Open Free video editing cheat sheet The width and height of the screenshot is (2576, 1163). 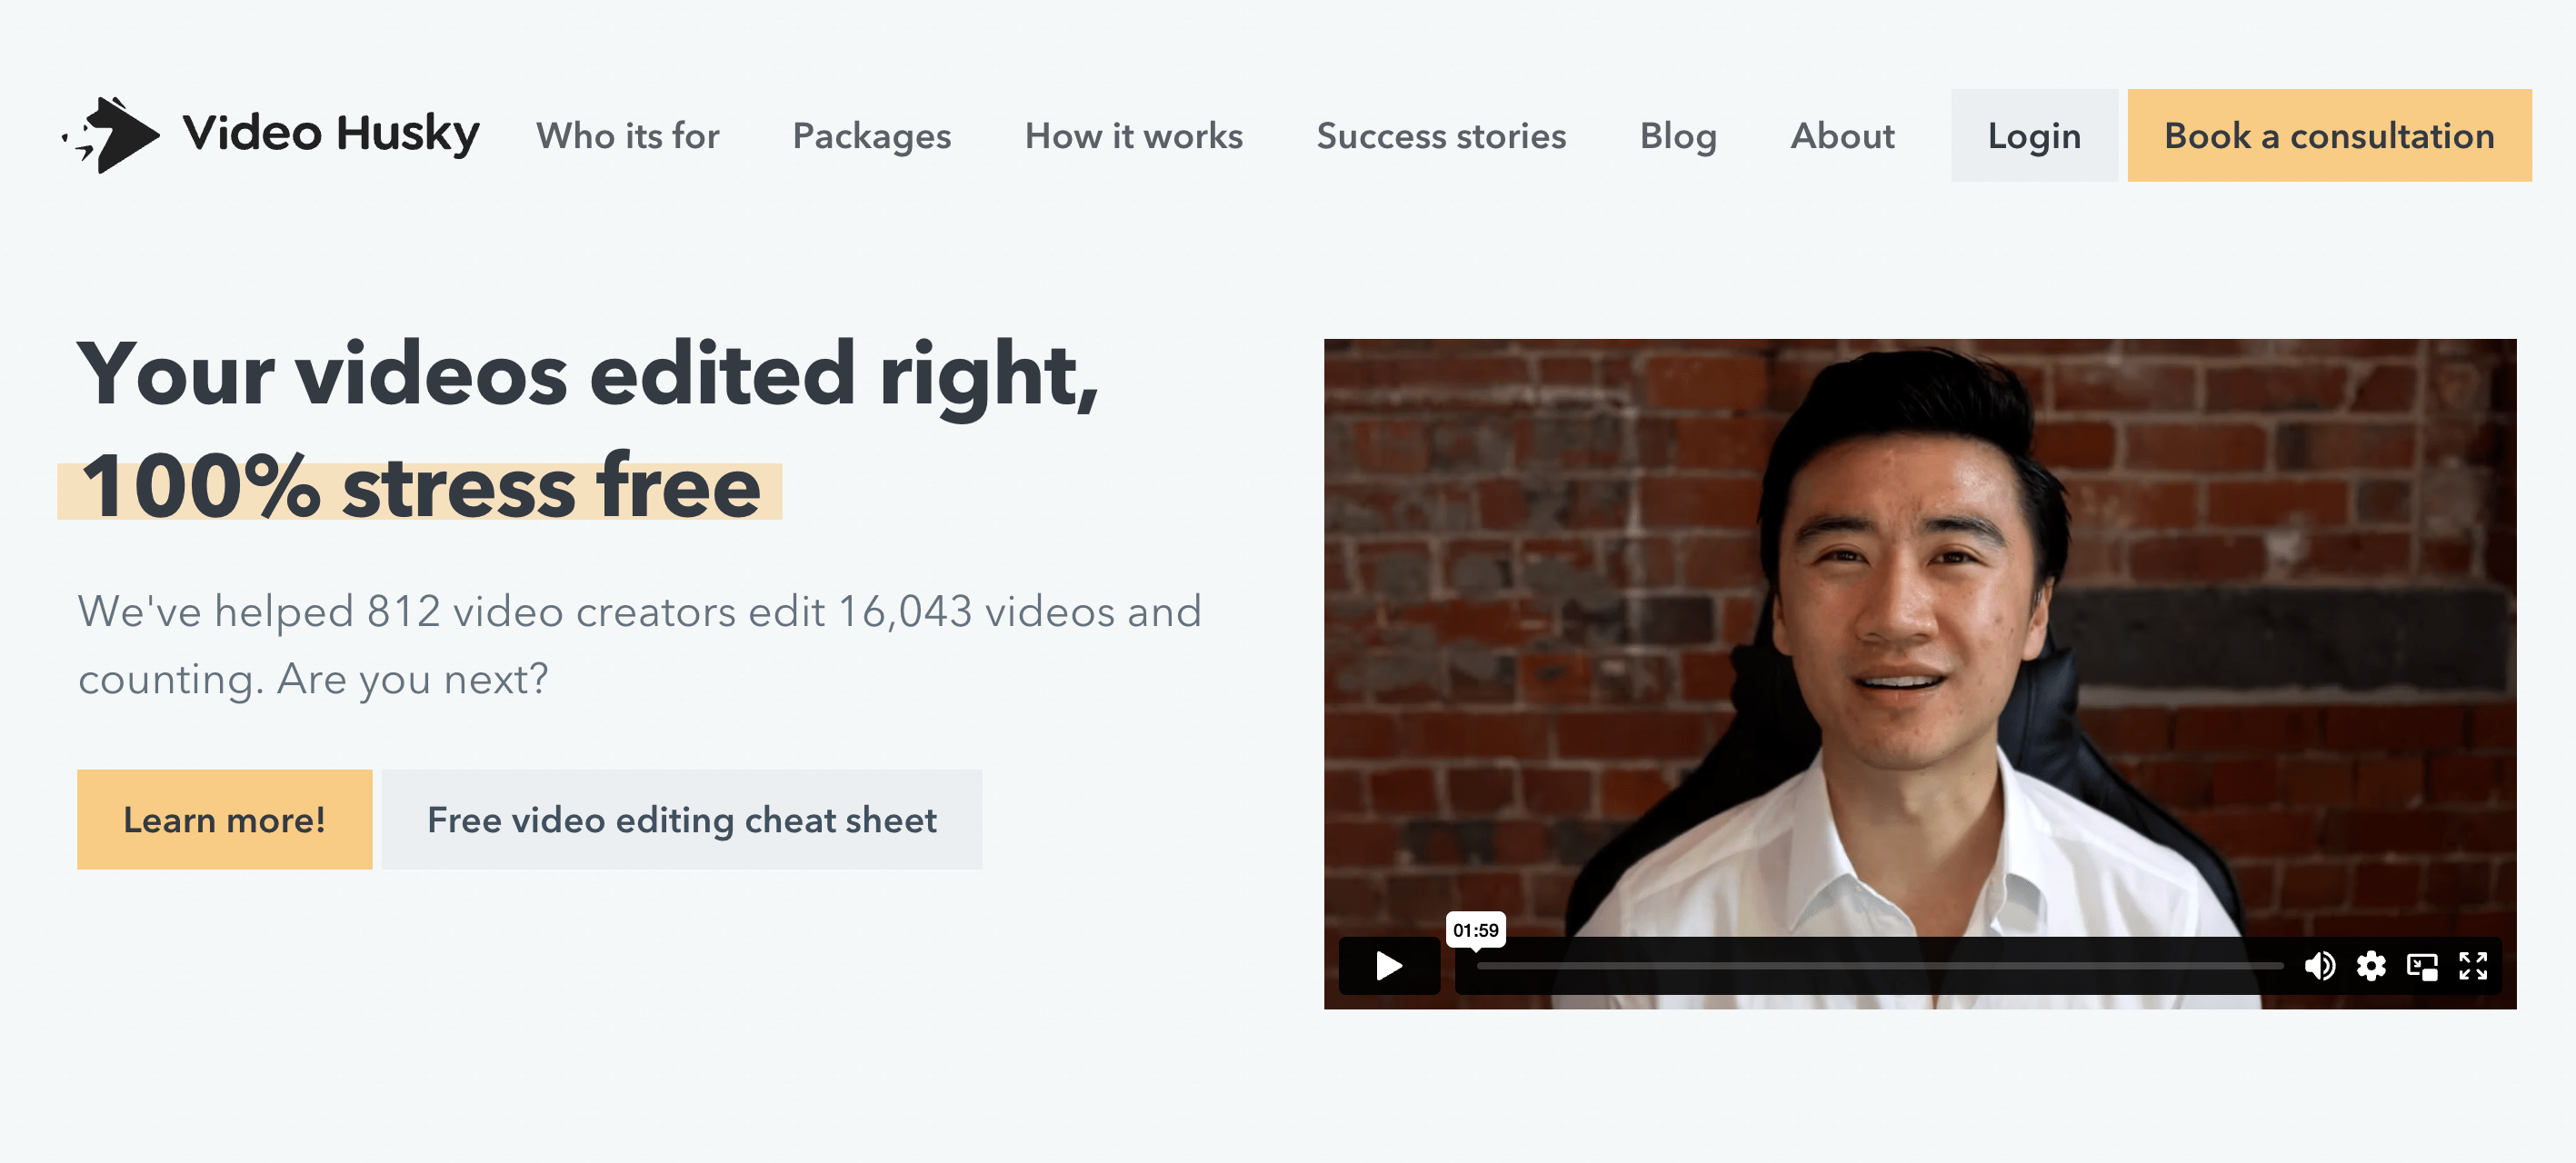[x=682, y=819]
